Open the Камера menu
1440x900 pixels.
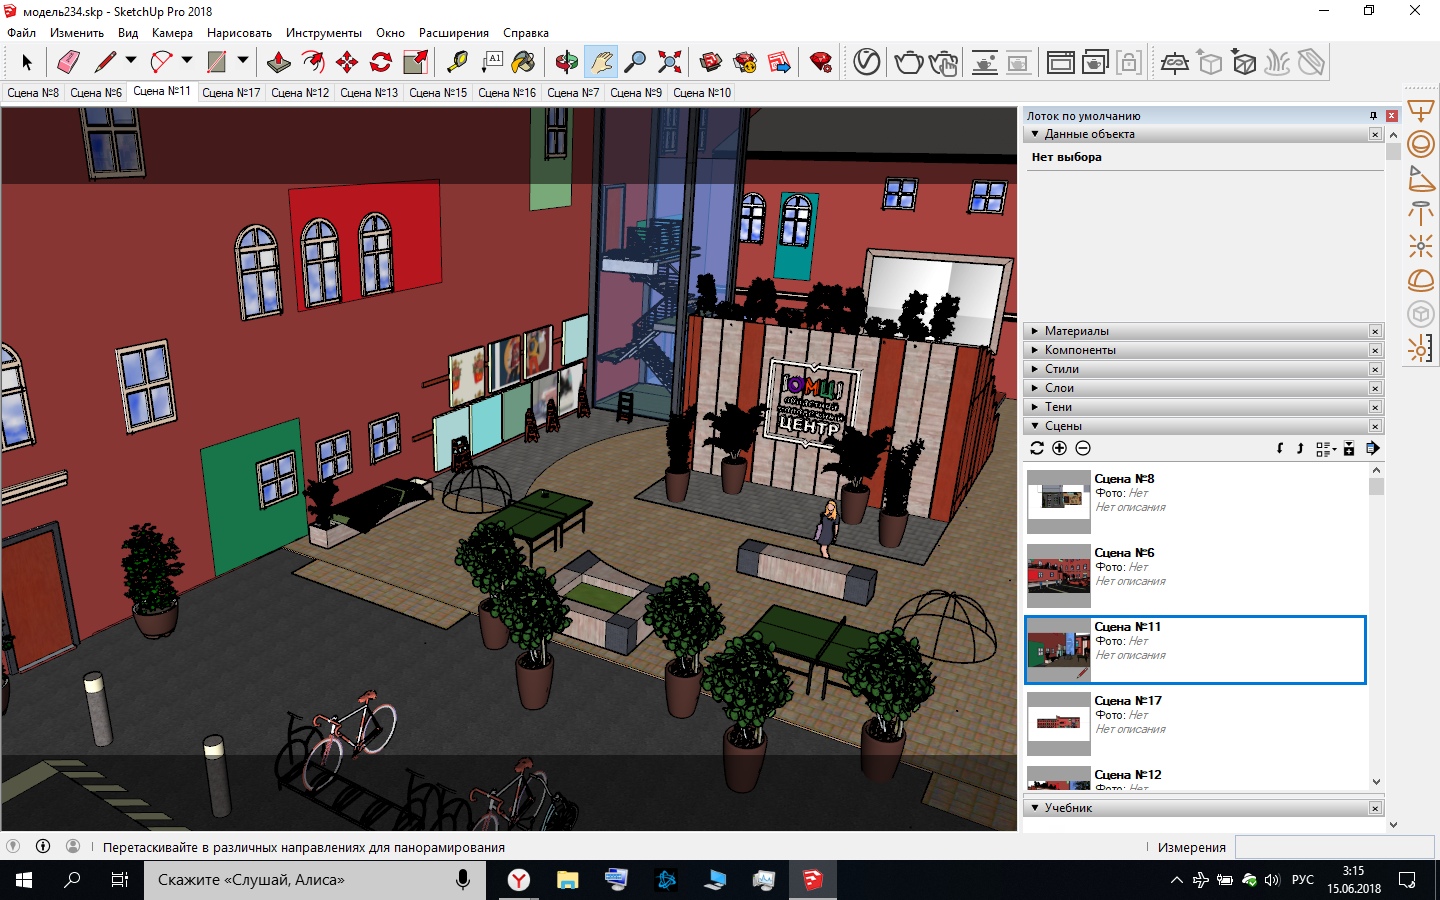[x=172, y=33]
